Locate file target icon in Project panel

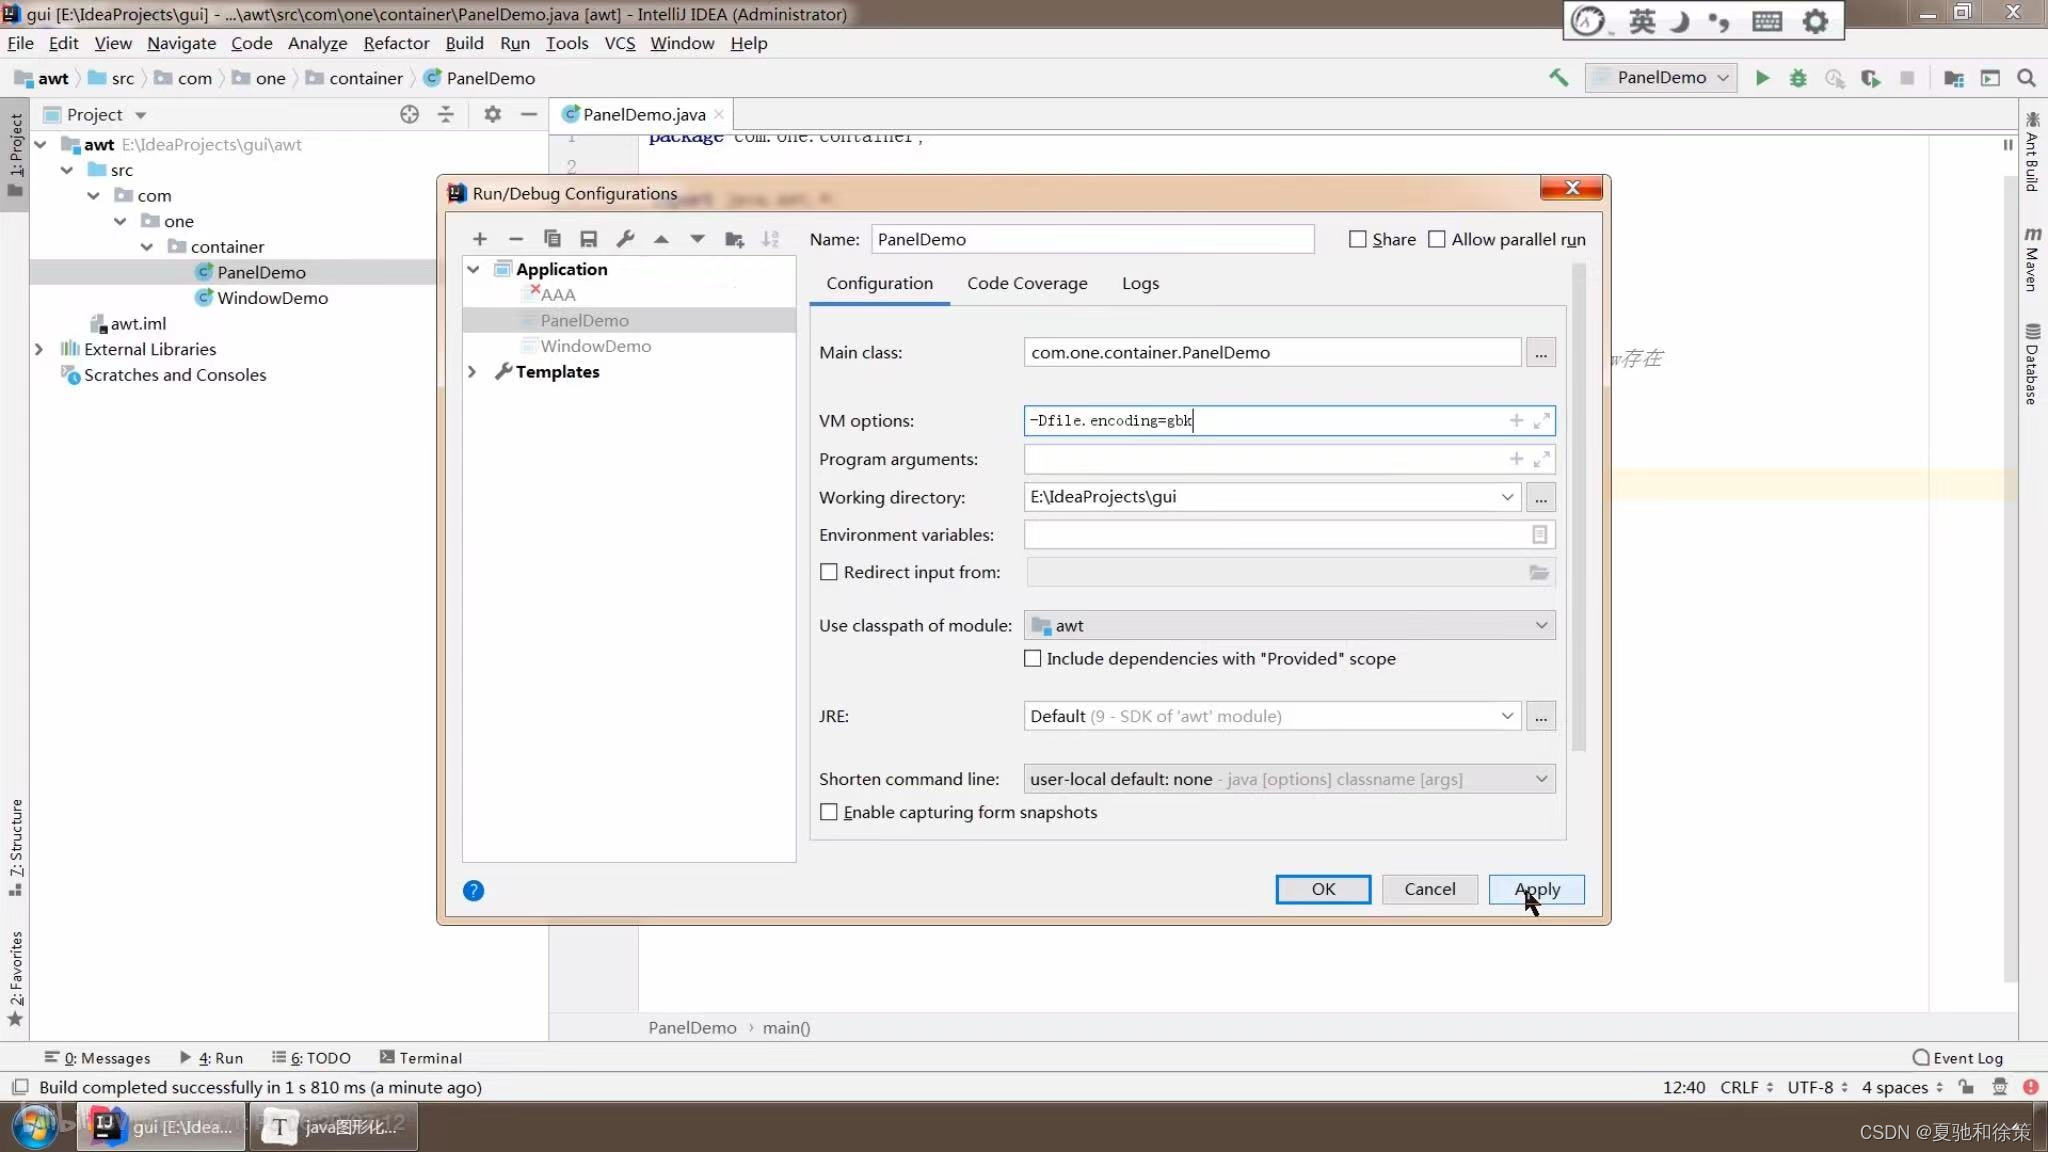pyautogui.click(x=409, y=114)
